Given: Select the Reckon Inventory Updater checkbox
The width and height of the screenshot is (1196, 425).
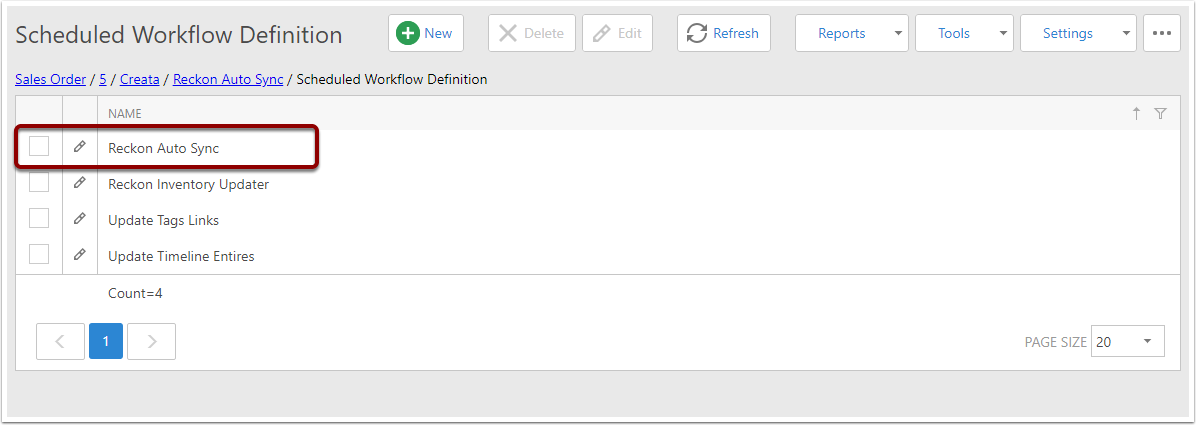Looking at the screenshot, I should [39, 182].
